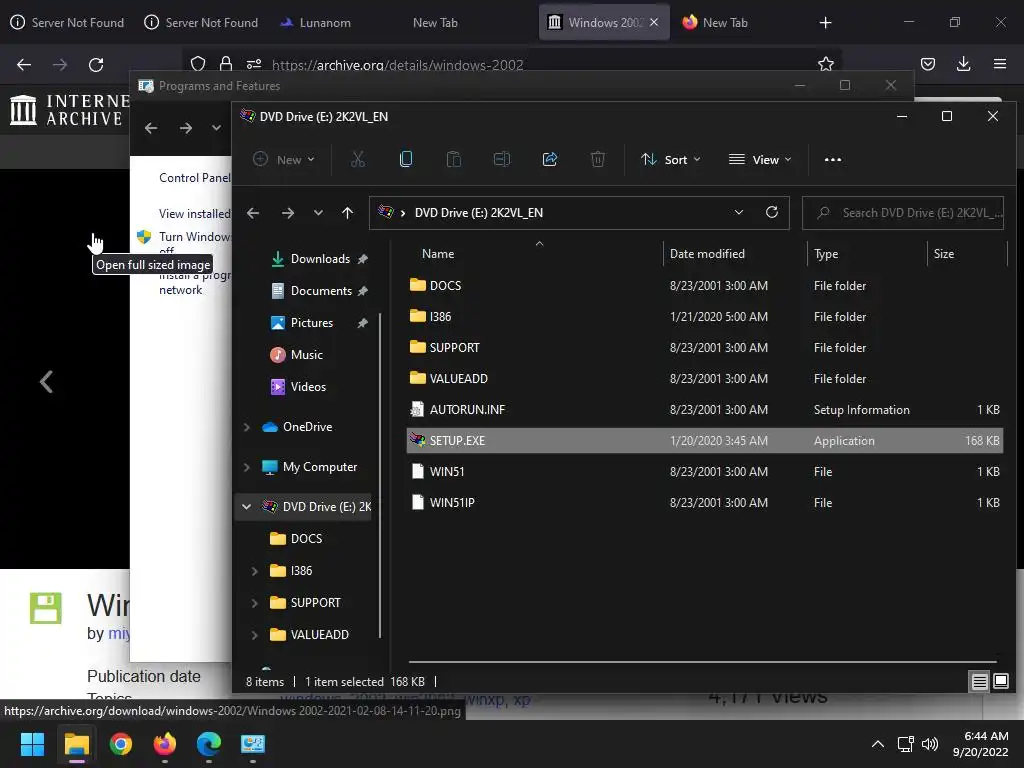
Task: Open Windows Start menu
Action: click(x=32, y=744)
